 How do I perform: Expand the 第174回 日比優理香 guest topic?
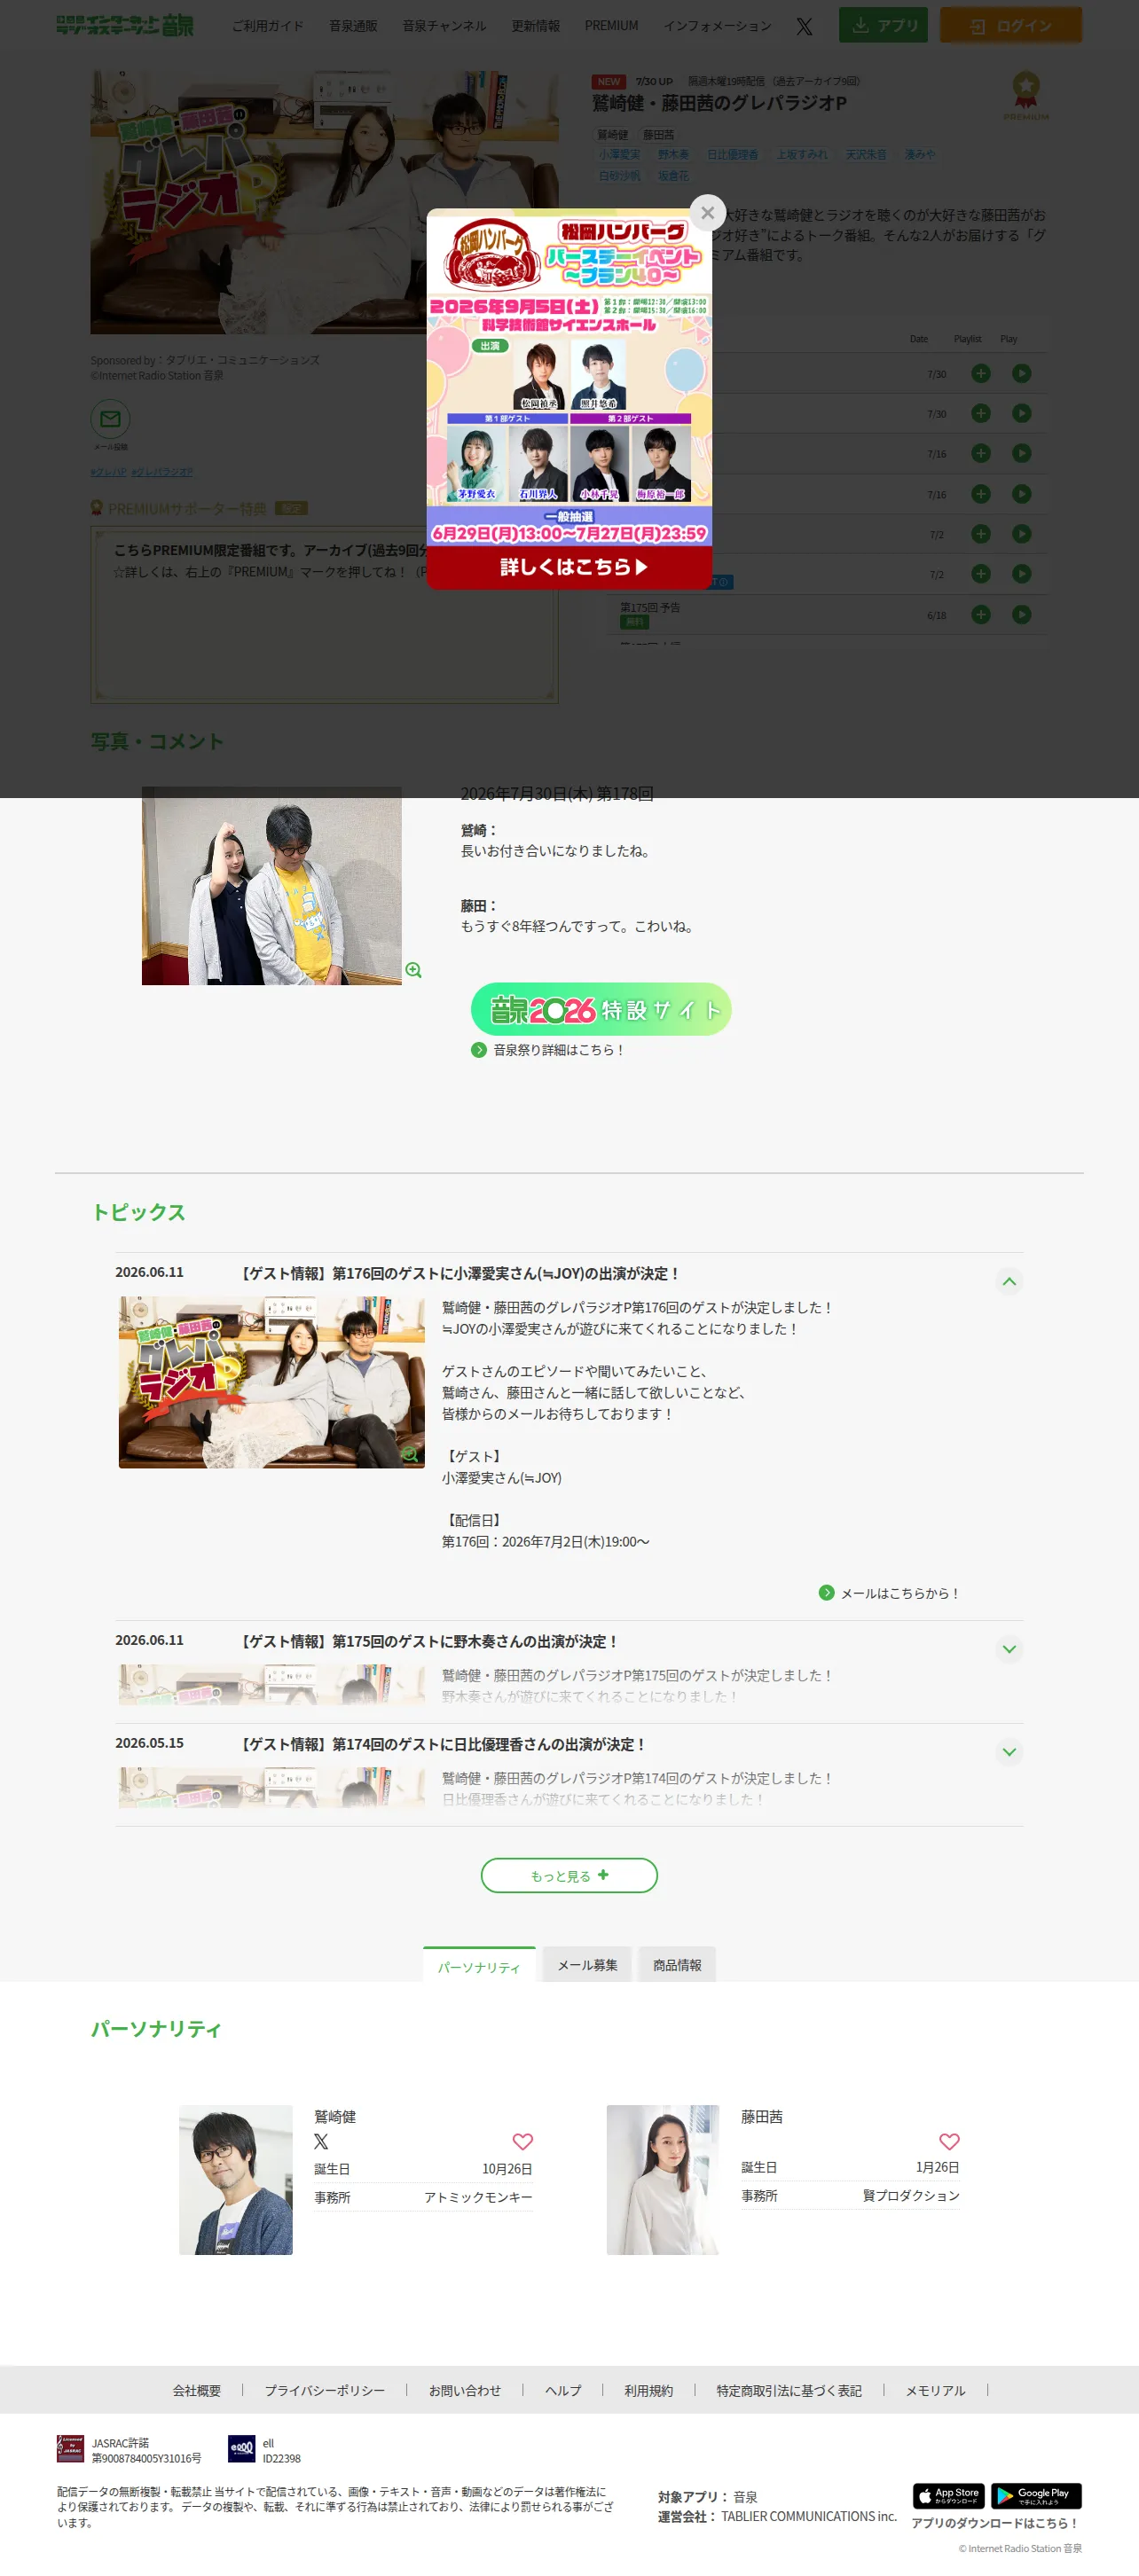(x=1009, y=1752)
